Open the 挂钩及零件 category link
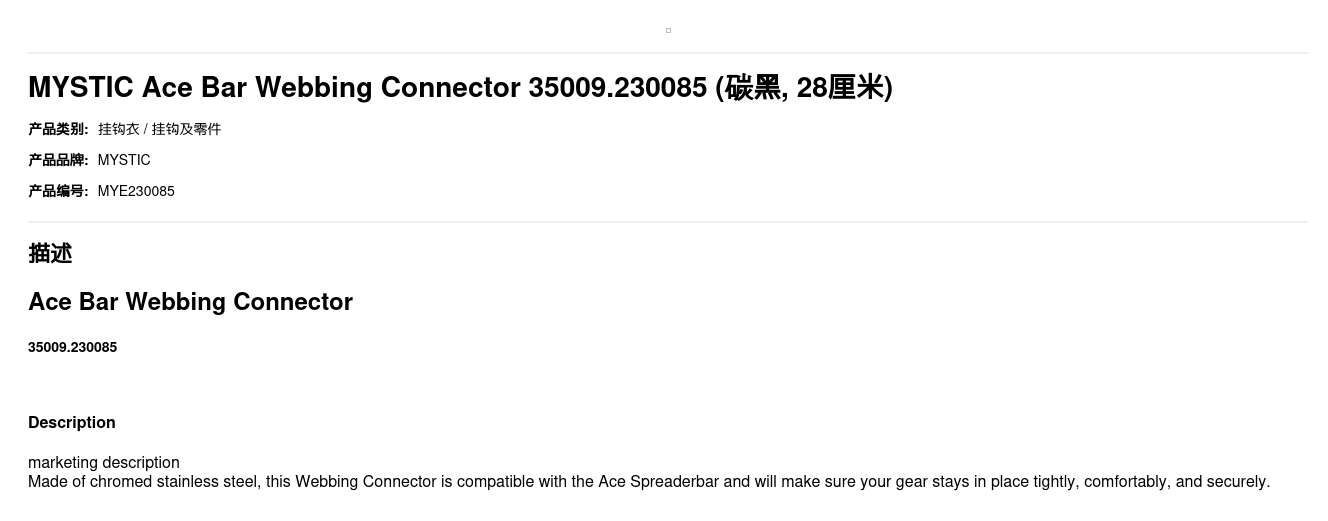 point(186,129)
